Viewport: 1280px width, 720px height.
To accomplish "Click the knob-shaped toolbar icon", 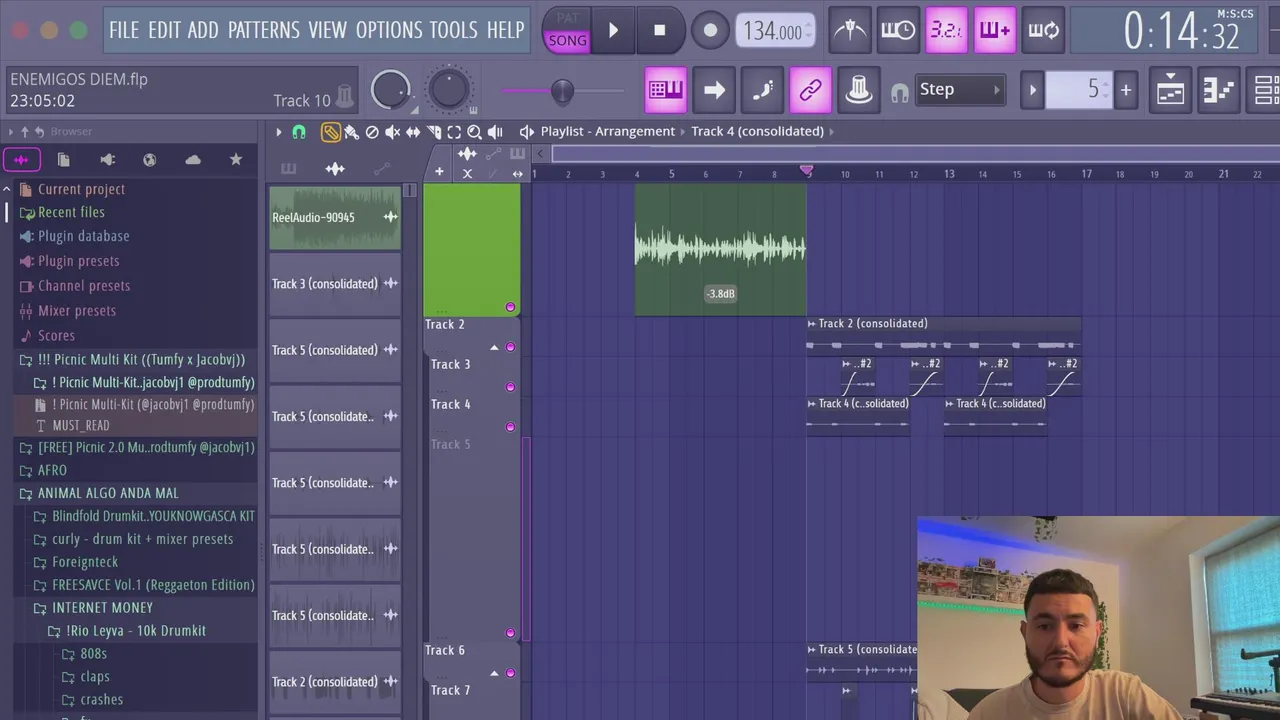I will (x=858, y=90).
